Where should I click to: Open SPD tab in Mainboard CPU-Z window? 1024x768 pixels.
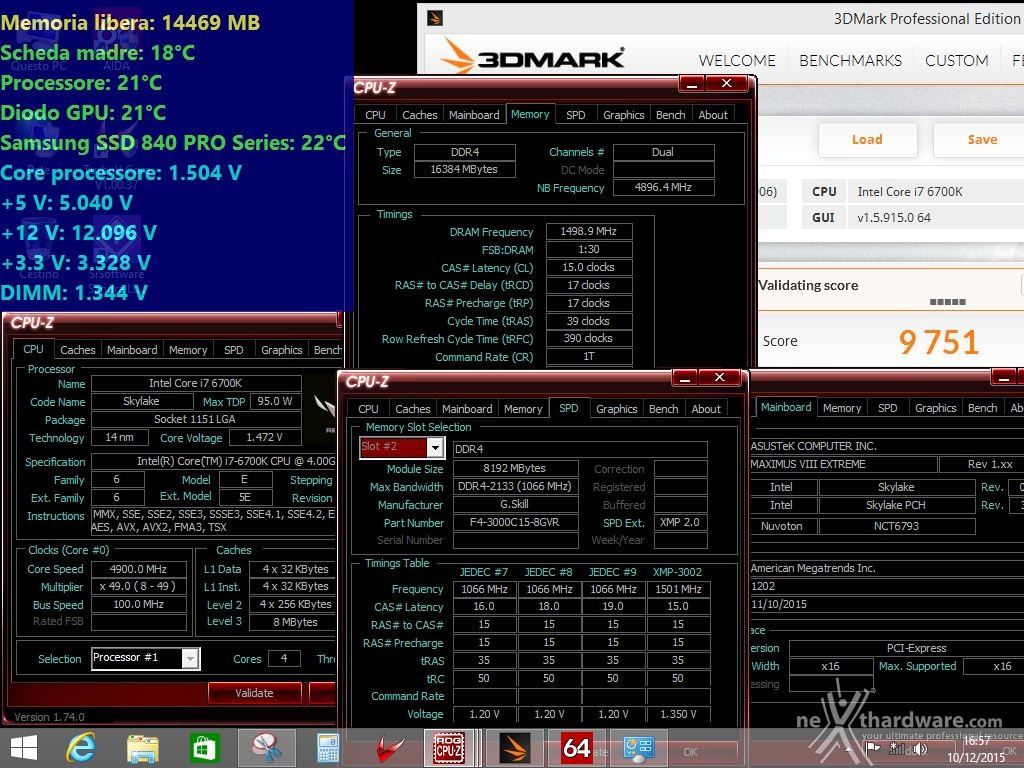coord(888,408)
